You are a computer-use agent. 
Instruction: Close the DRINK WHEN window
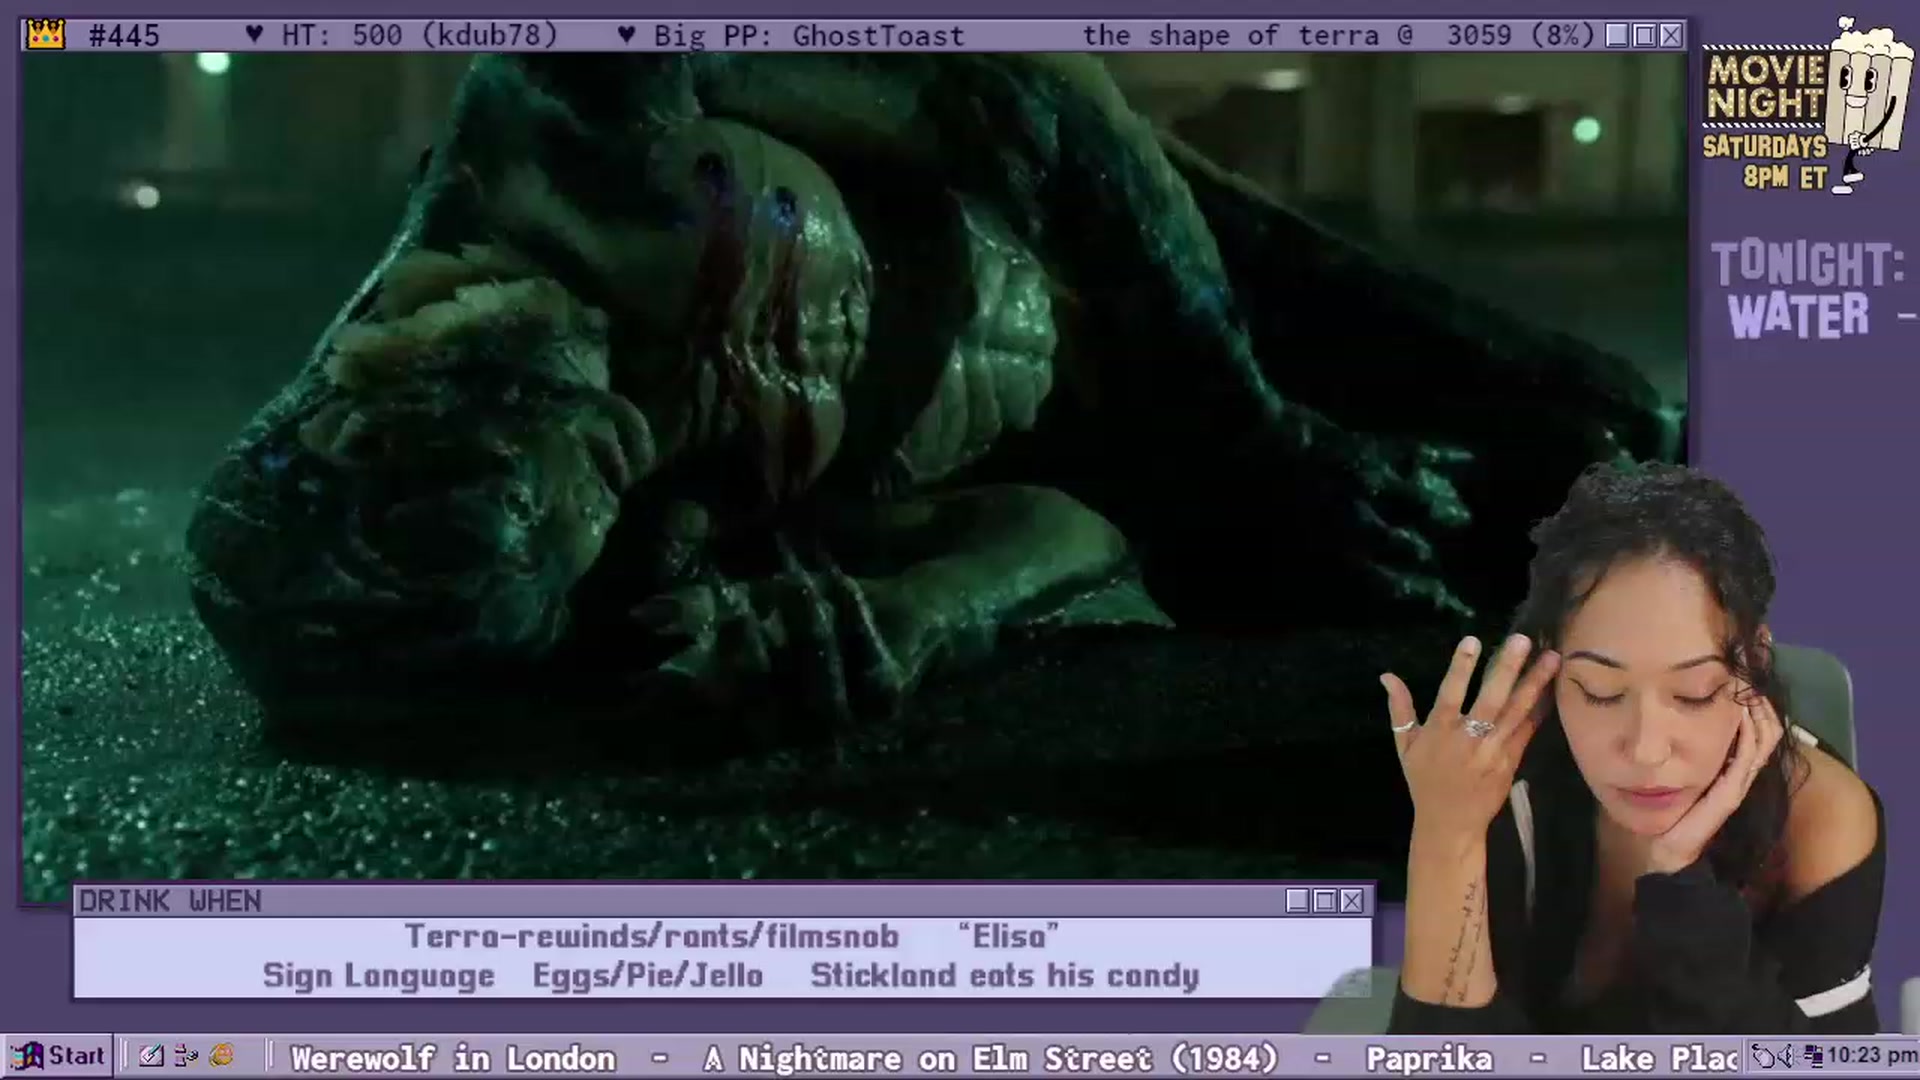(x=1352, y=901)
